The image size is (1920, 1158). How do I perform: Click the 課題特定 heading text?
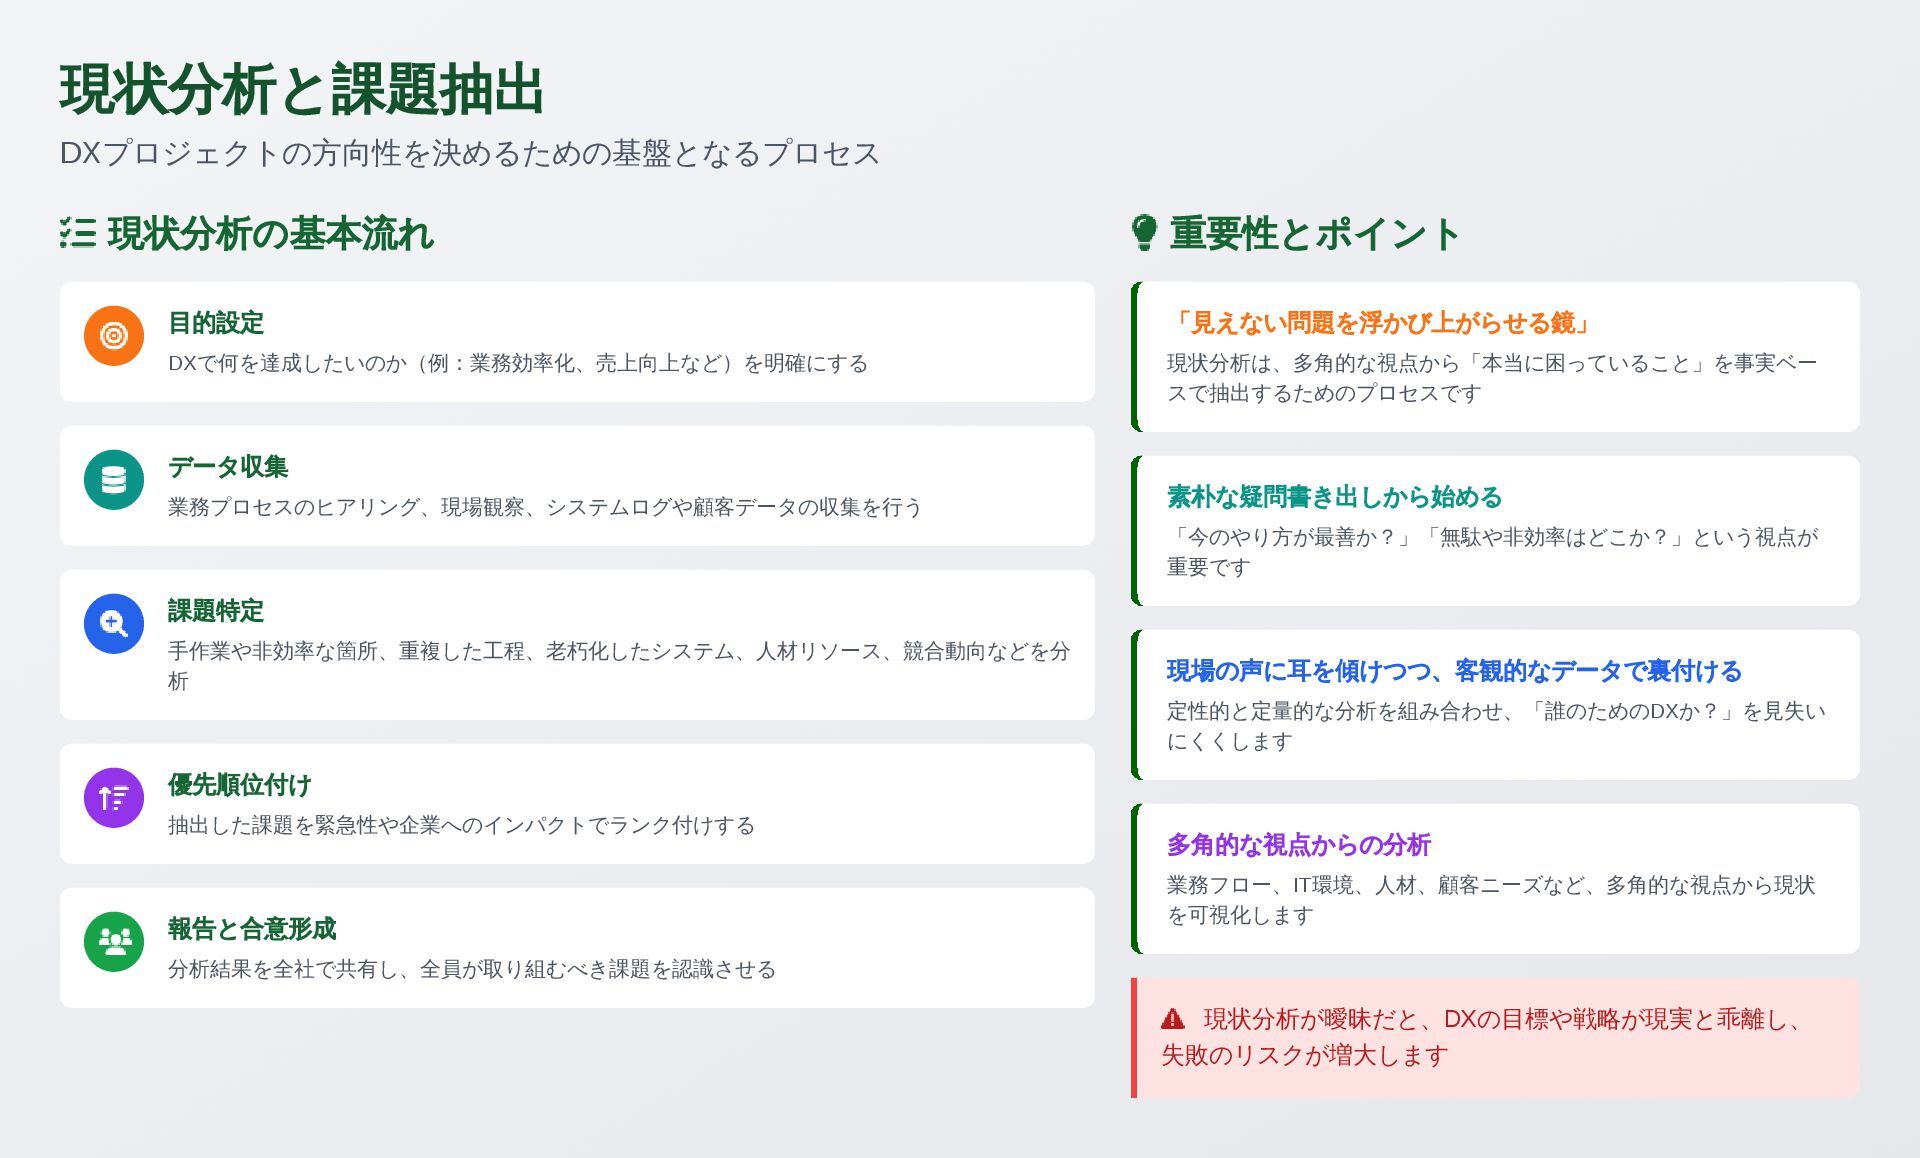(216, 611)
